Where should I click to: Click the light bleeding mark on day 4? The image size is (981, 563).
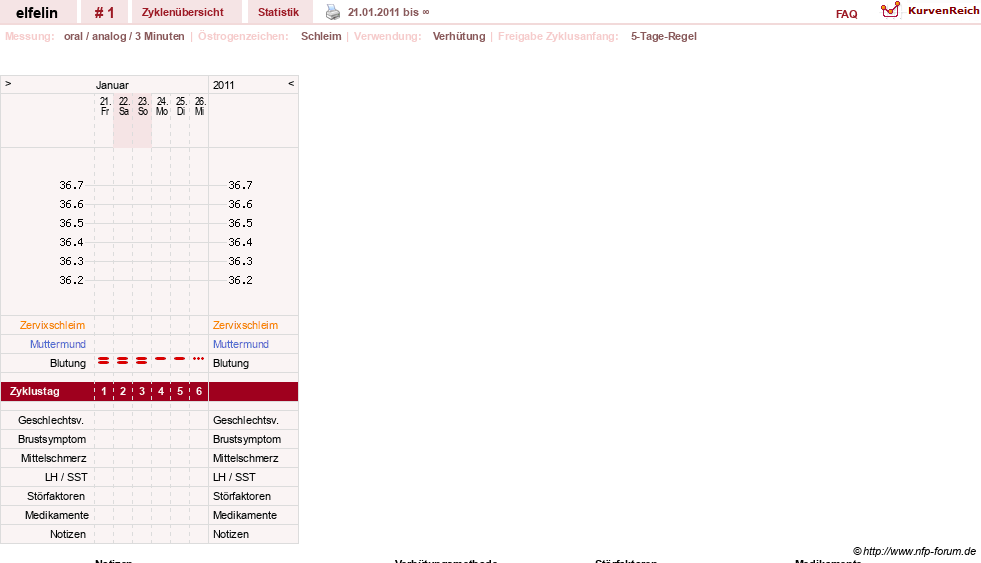tap(161, 358)
